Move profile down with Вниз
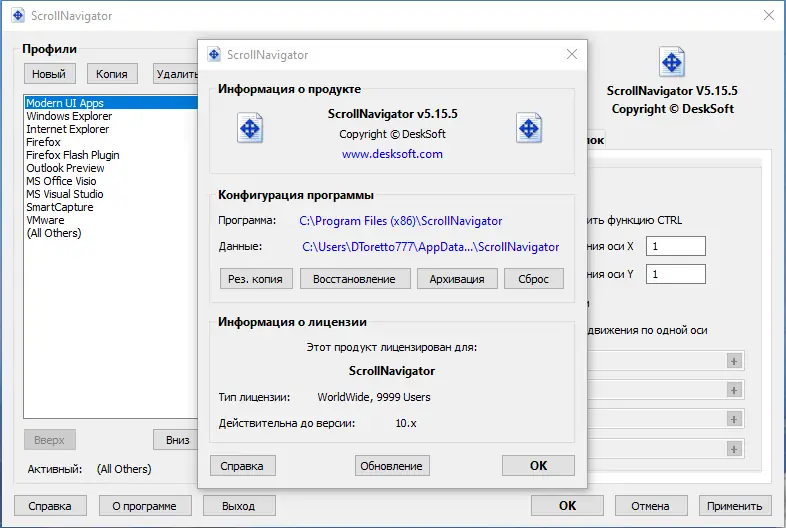786x528 pixels. (176, 440)
